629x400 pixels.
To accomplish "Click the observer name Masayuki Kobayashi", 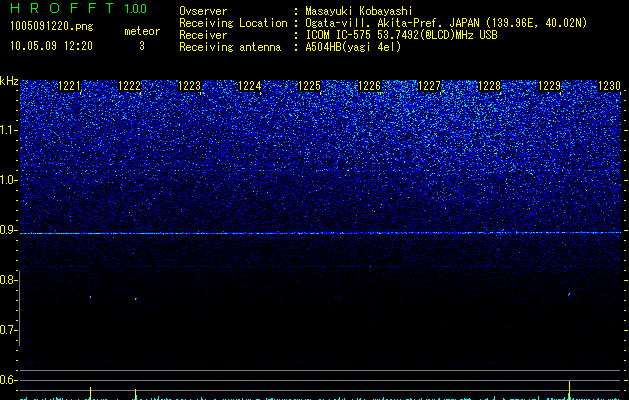I will [359, 11].
